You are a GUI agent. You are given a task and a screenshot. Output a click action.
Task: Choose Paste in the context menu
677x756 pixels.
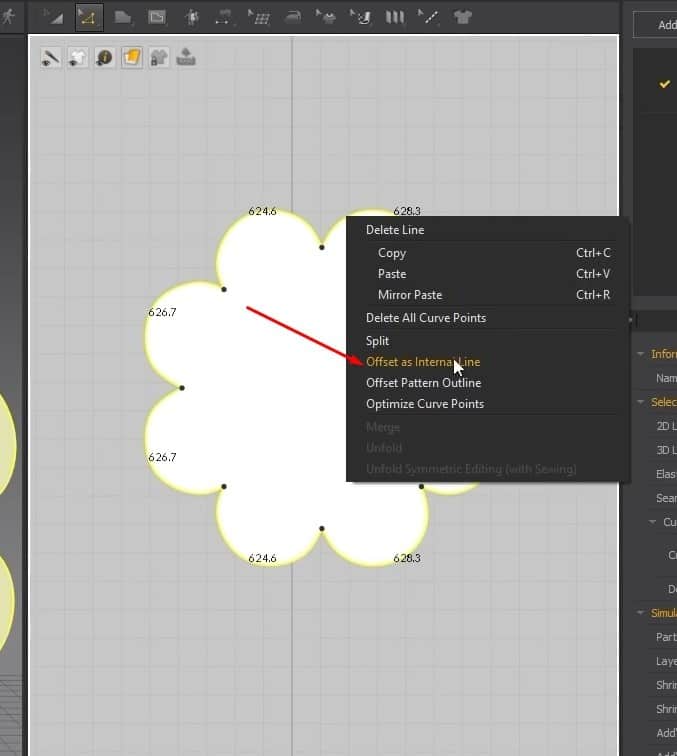tap(392, 274)
